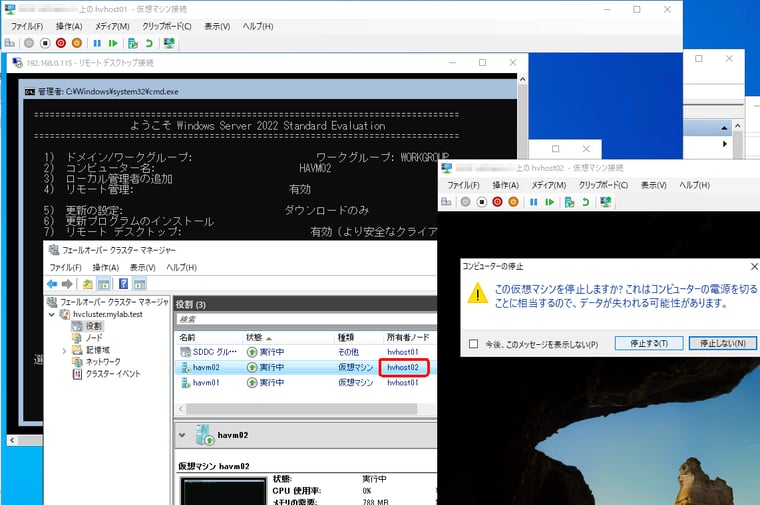Select hvcluster.mylab.test cluster node
Viewport: 760px width, 505px height.
coord(107,314)
